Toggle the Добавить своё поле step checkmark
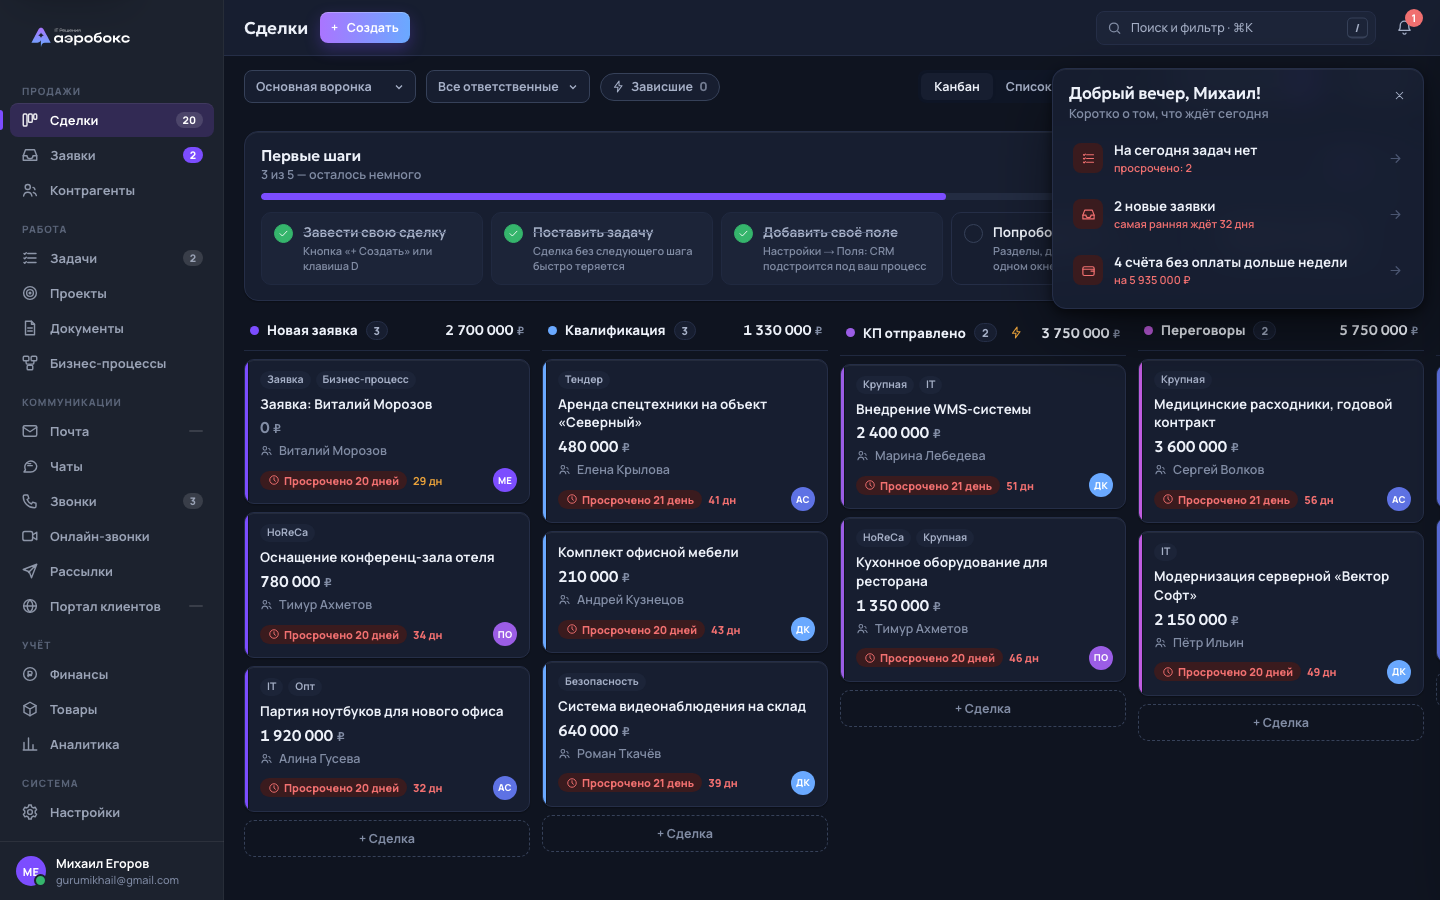The image size is (1440, 900). click(743, 233)
